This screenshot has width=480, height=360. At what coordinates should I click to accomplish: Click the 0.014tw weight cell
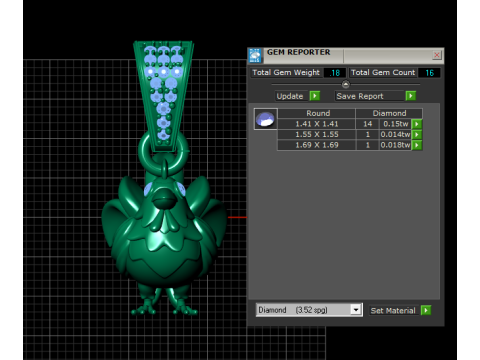[395, 134]
